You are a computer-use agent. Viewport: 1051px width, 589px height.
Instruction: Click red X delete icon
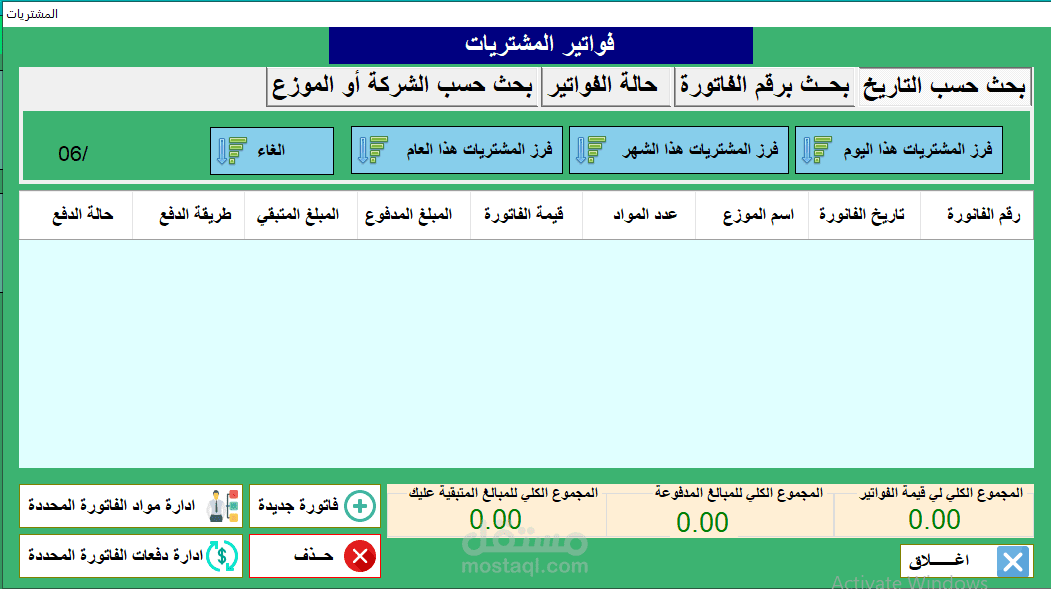point(360,556)
